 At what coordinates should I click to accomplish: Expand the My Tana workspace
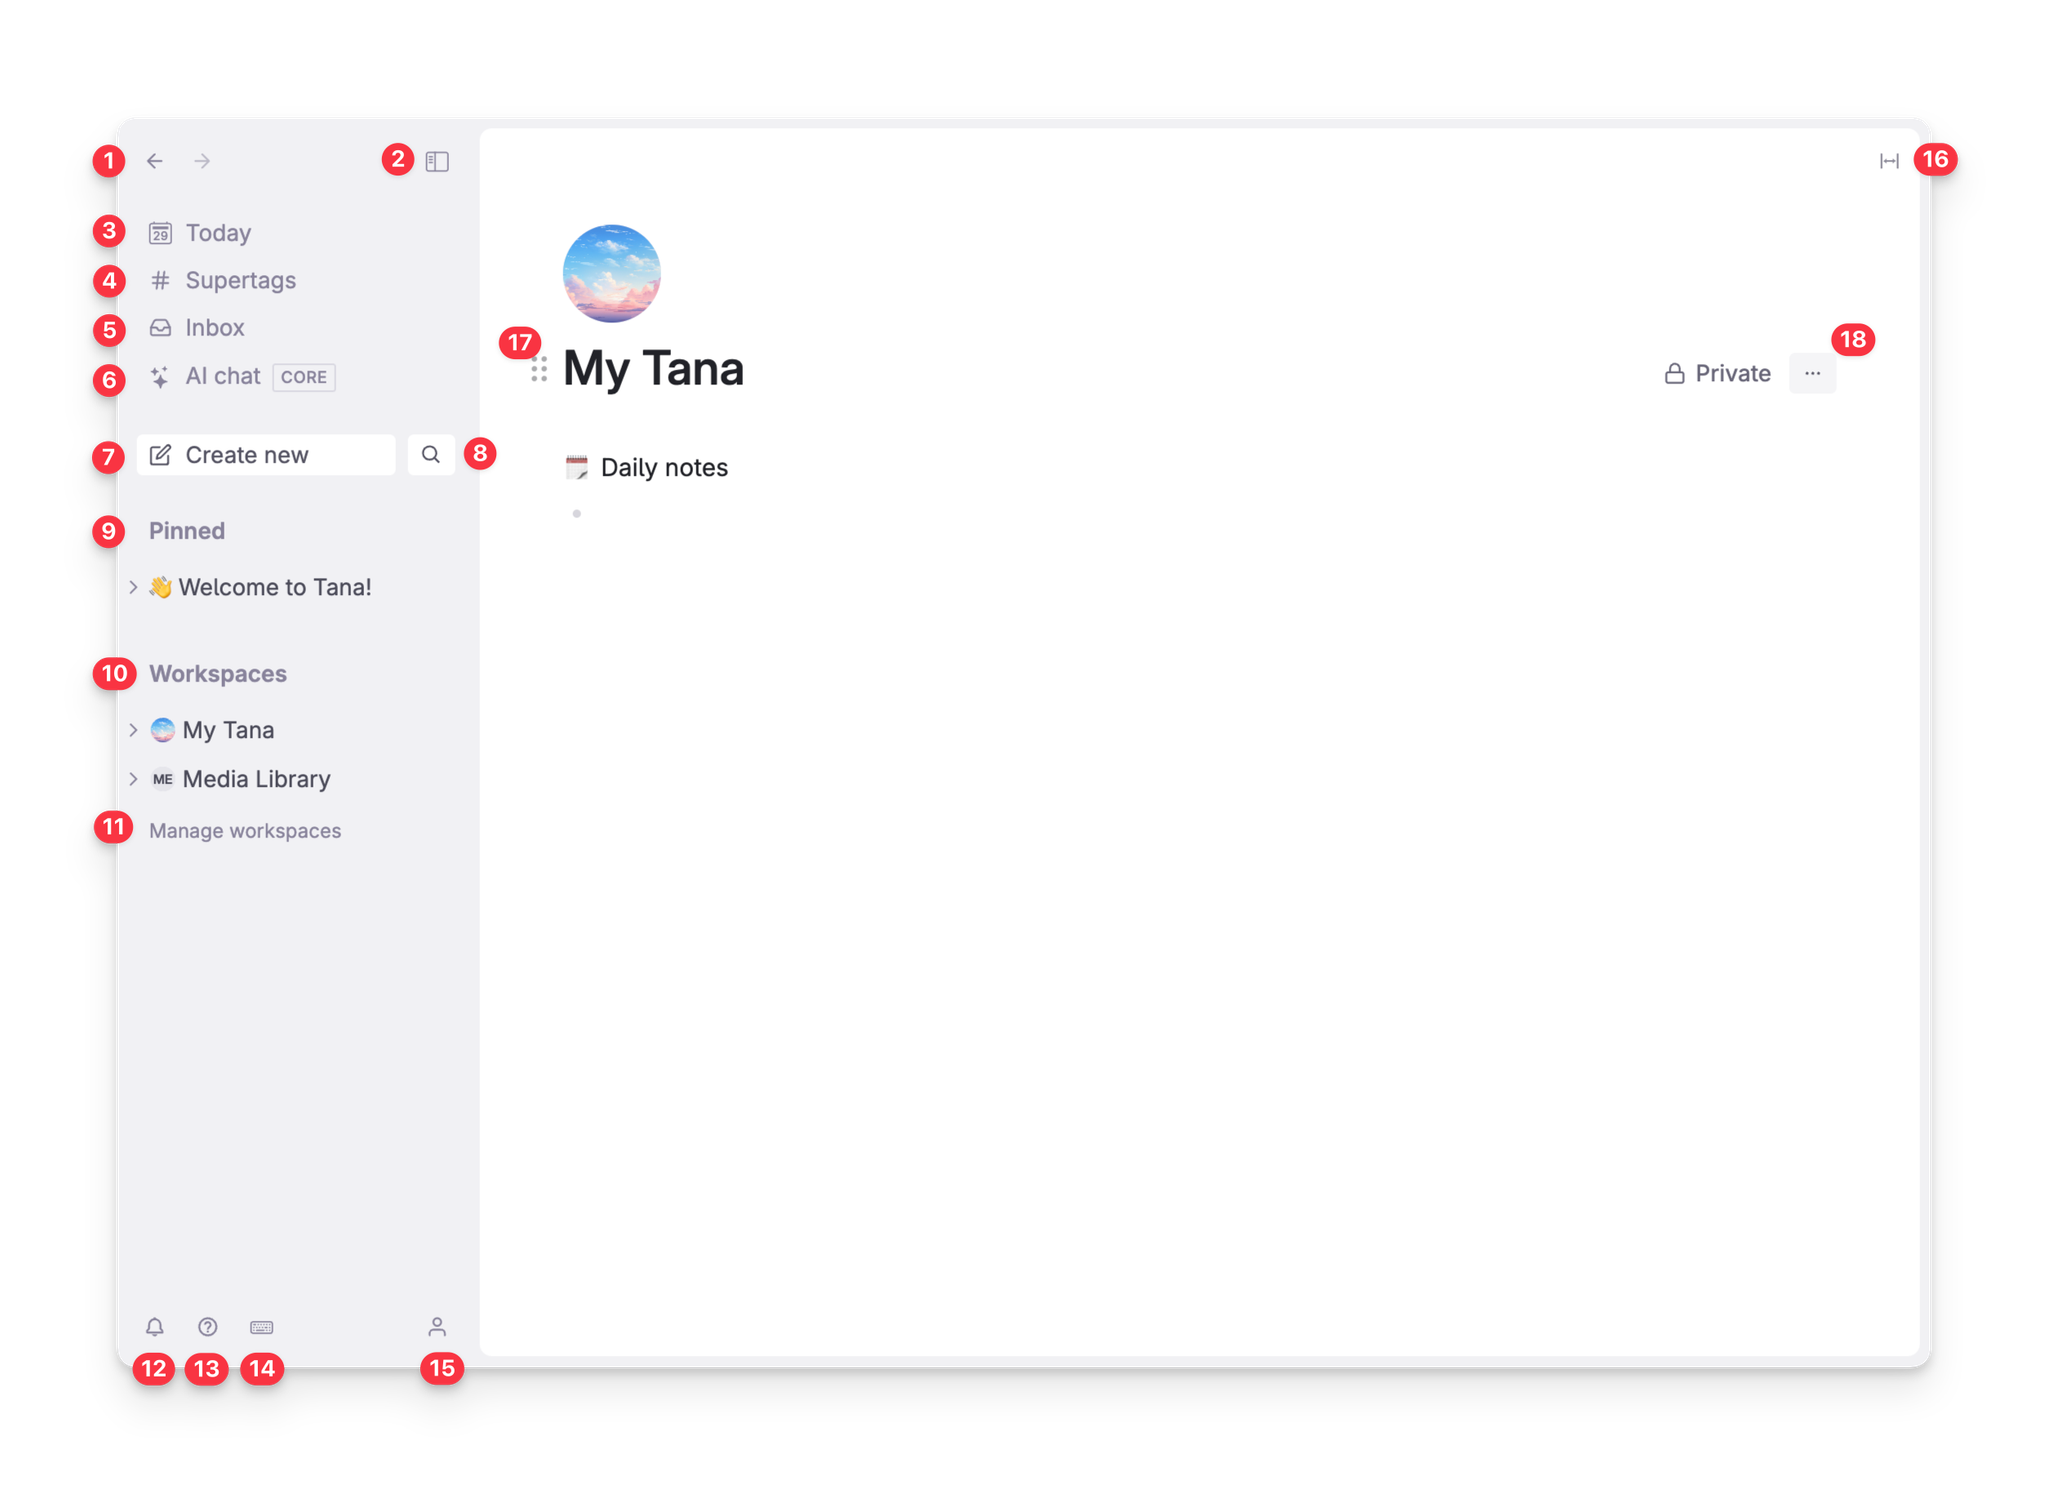133,730
